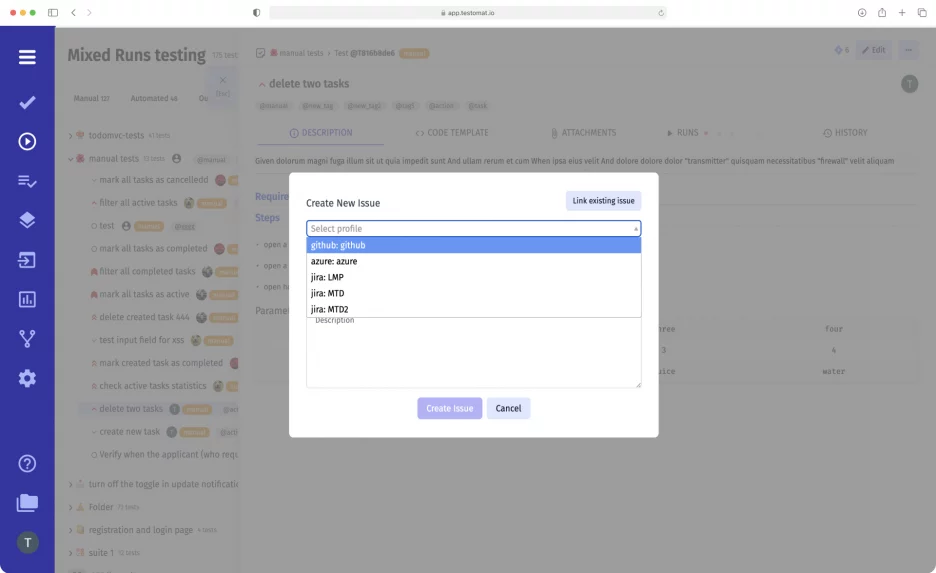Open the Settings gear icon in sidebar
Image resolution: width=936 pixels, height=573 pixels.
(x=27, y=378)
